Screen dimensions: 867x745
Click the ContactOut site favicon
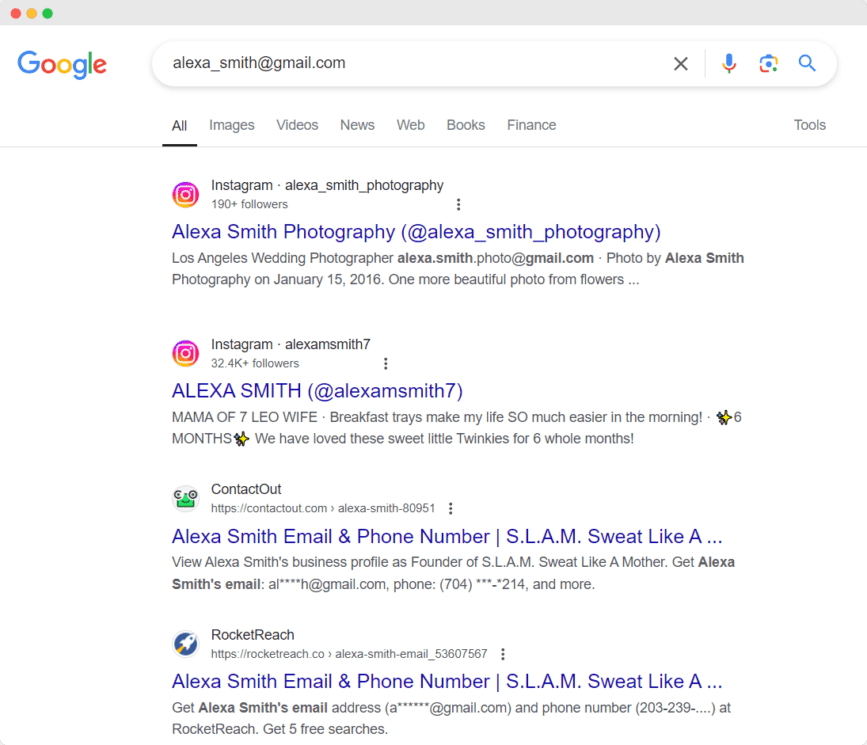[x=185, y=498]
